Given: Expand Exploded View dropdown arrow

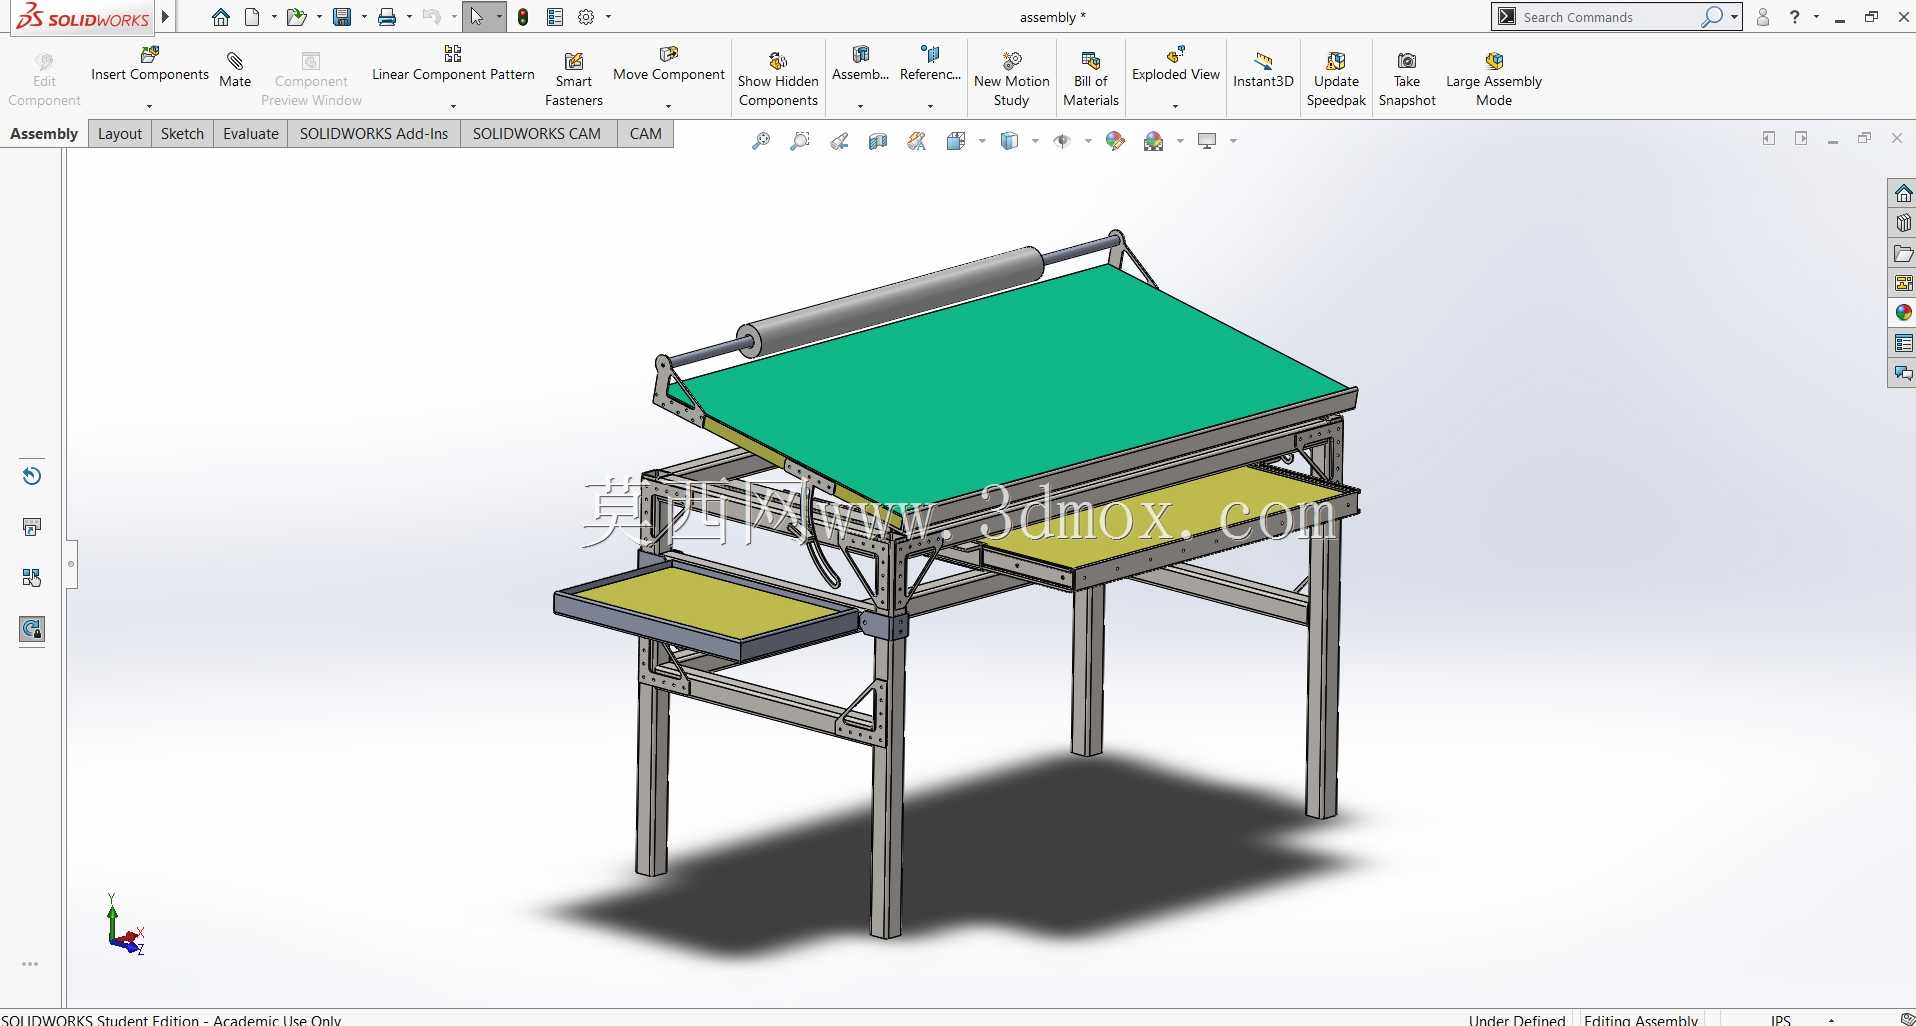Looking at the screenshot, I should 1175,106.
